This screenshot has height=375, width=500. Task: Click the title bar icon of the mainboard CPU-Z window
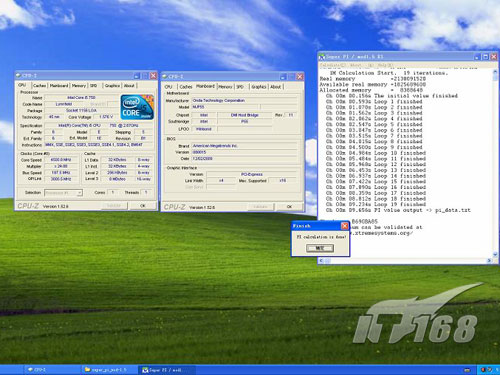pos(165,77)
